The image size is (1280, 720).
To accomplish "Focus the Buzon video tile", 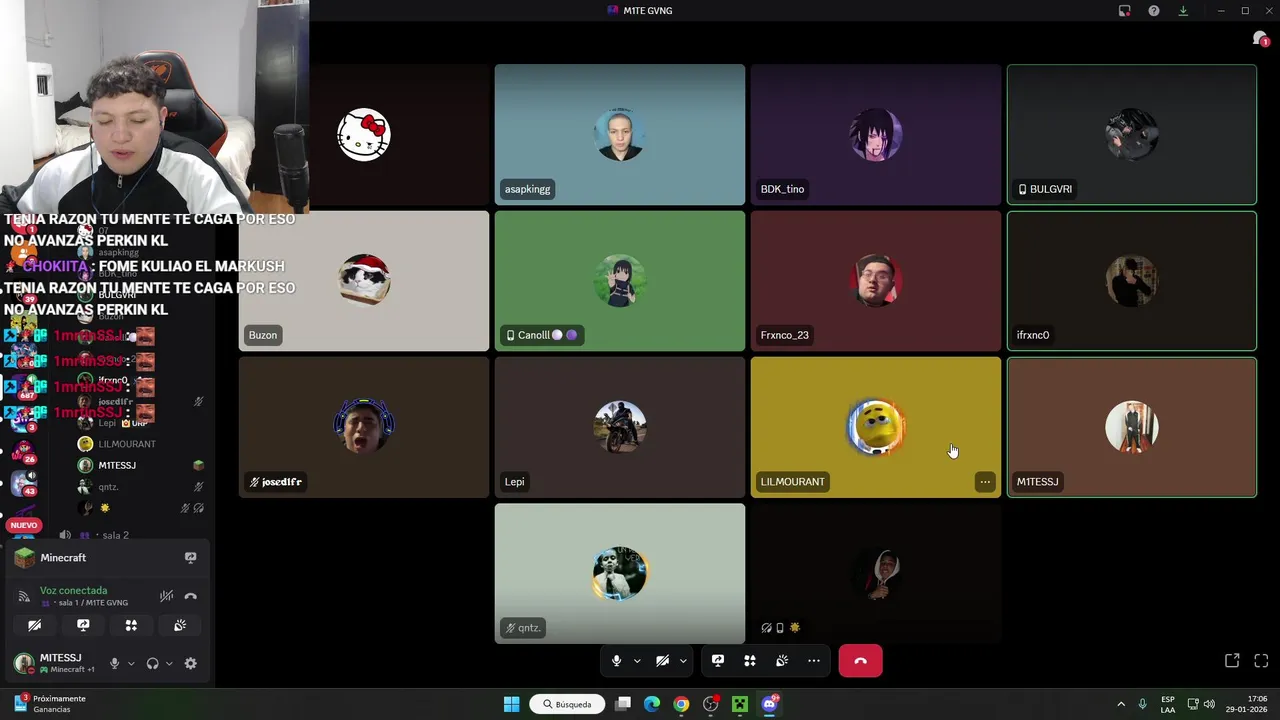I will click(364, 281).
